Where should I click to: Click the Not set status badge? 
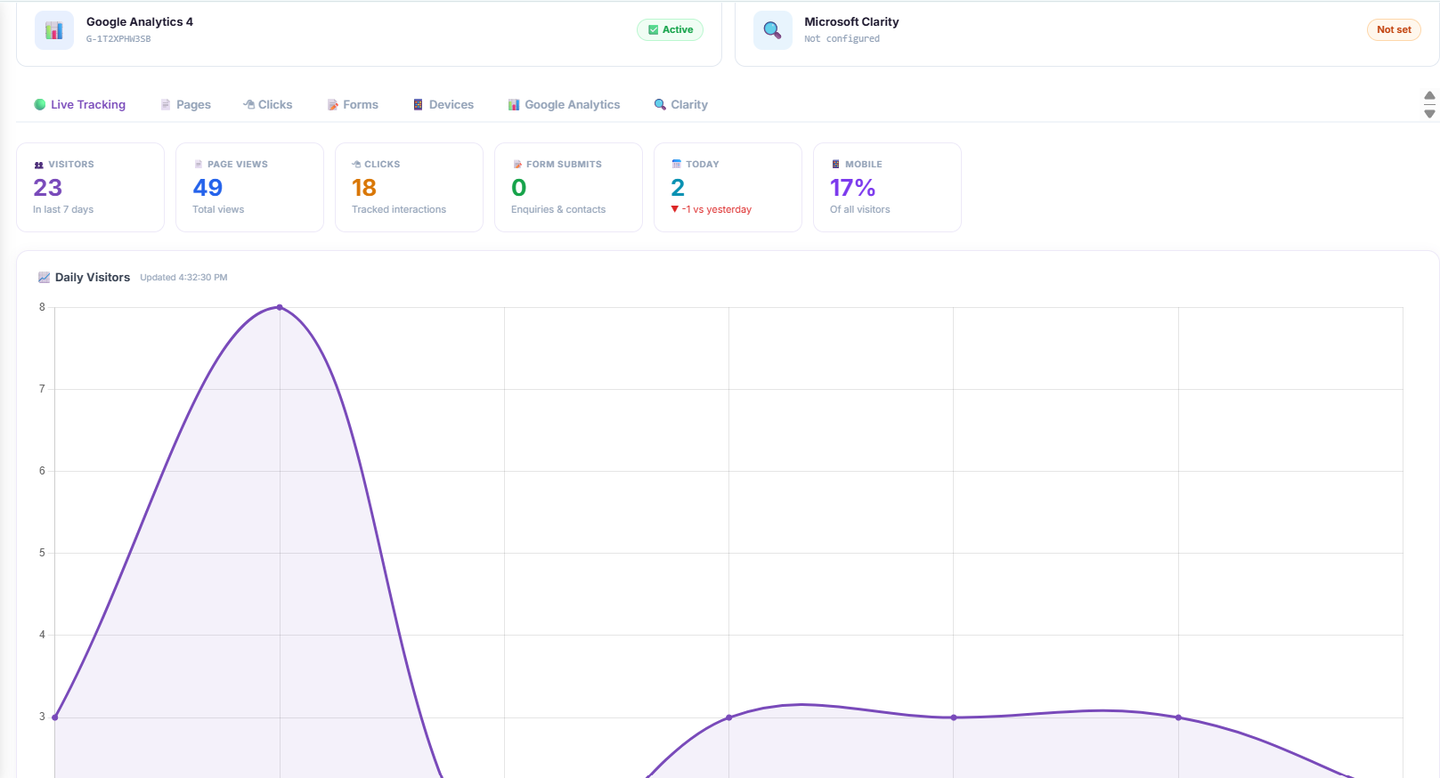pos(1394,30)
